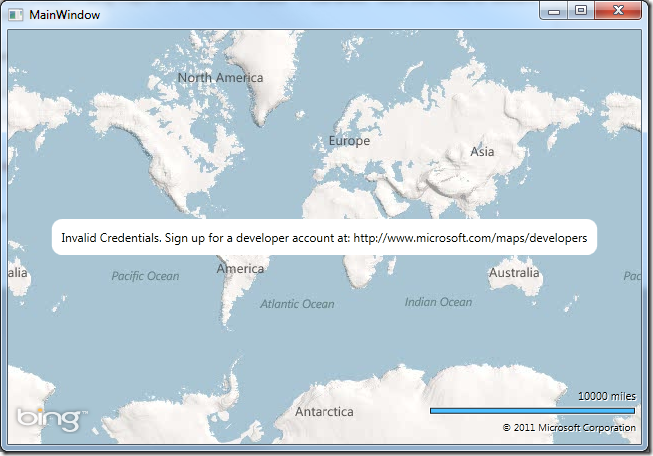Click the Indian Ocean label
653x456 pixels.
pos(439,302)
